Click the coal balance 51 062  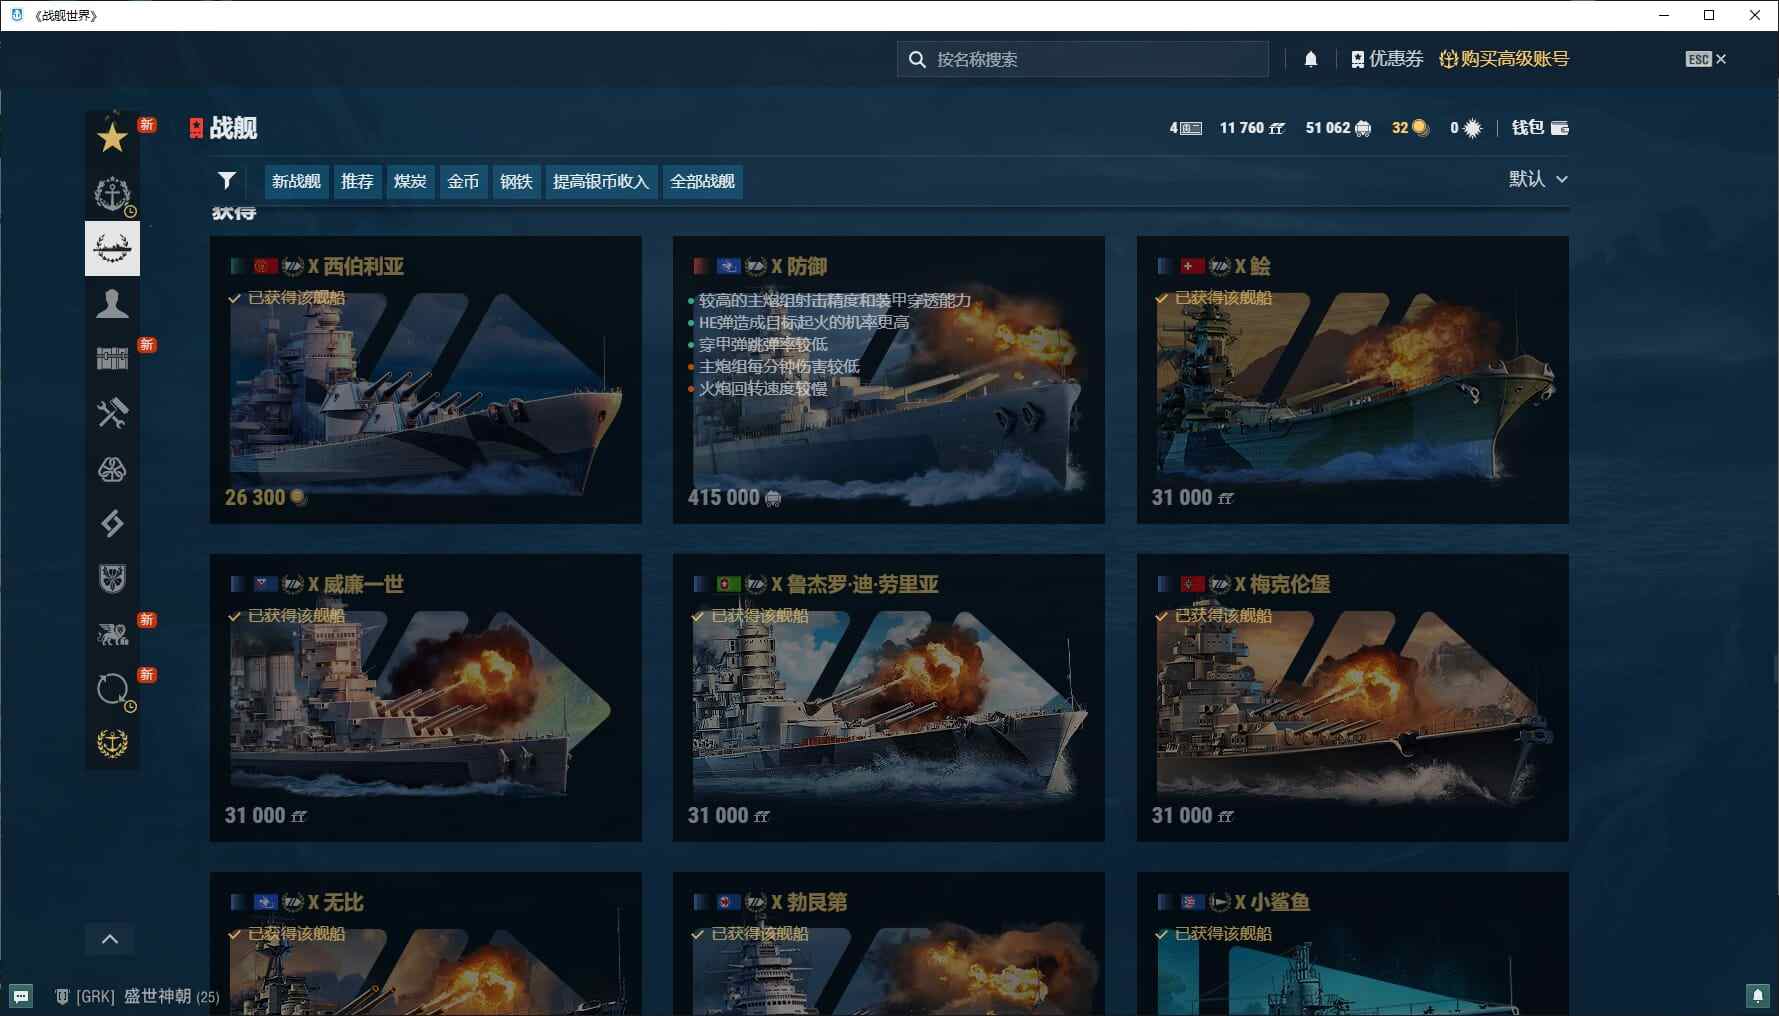click(x=1338, y=128)
